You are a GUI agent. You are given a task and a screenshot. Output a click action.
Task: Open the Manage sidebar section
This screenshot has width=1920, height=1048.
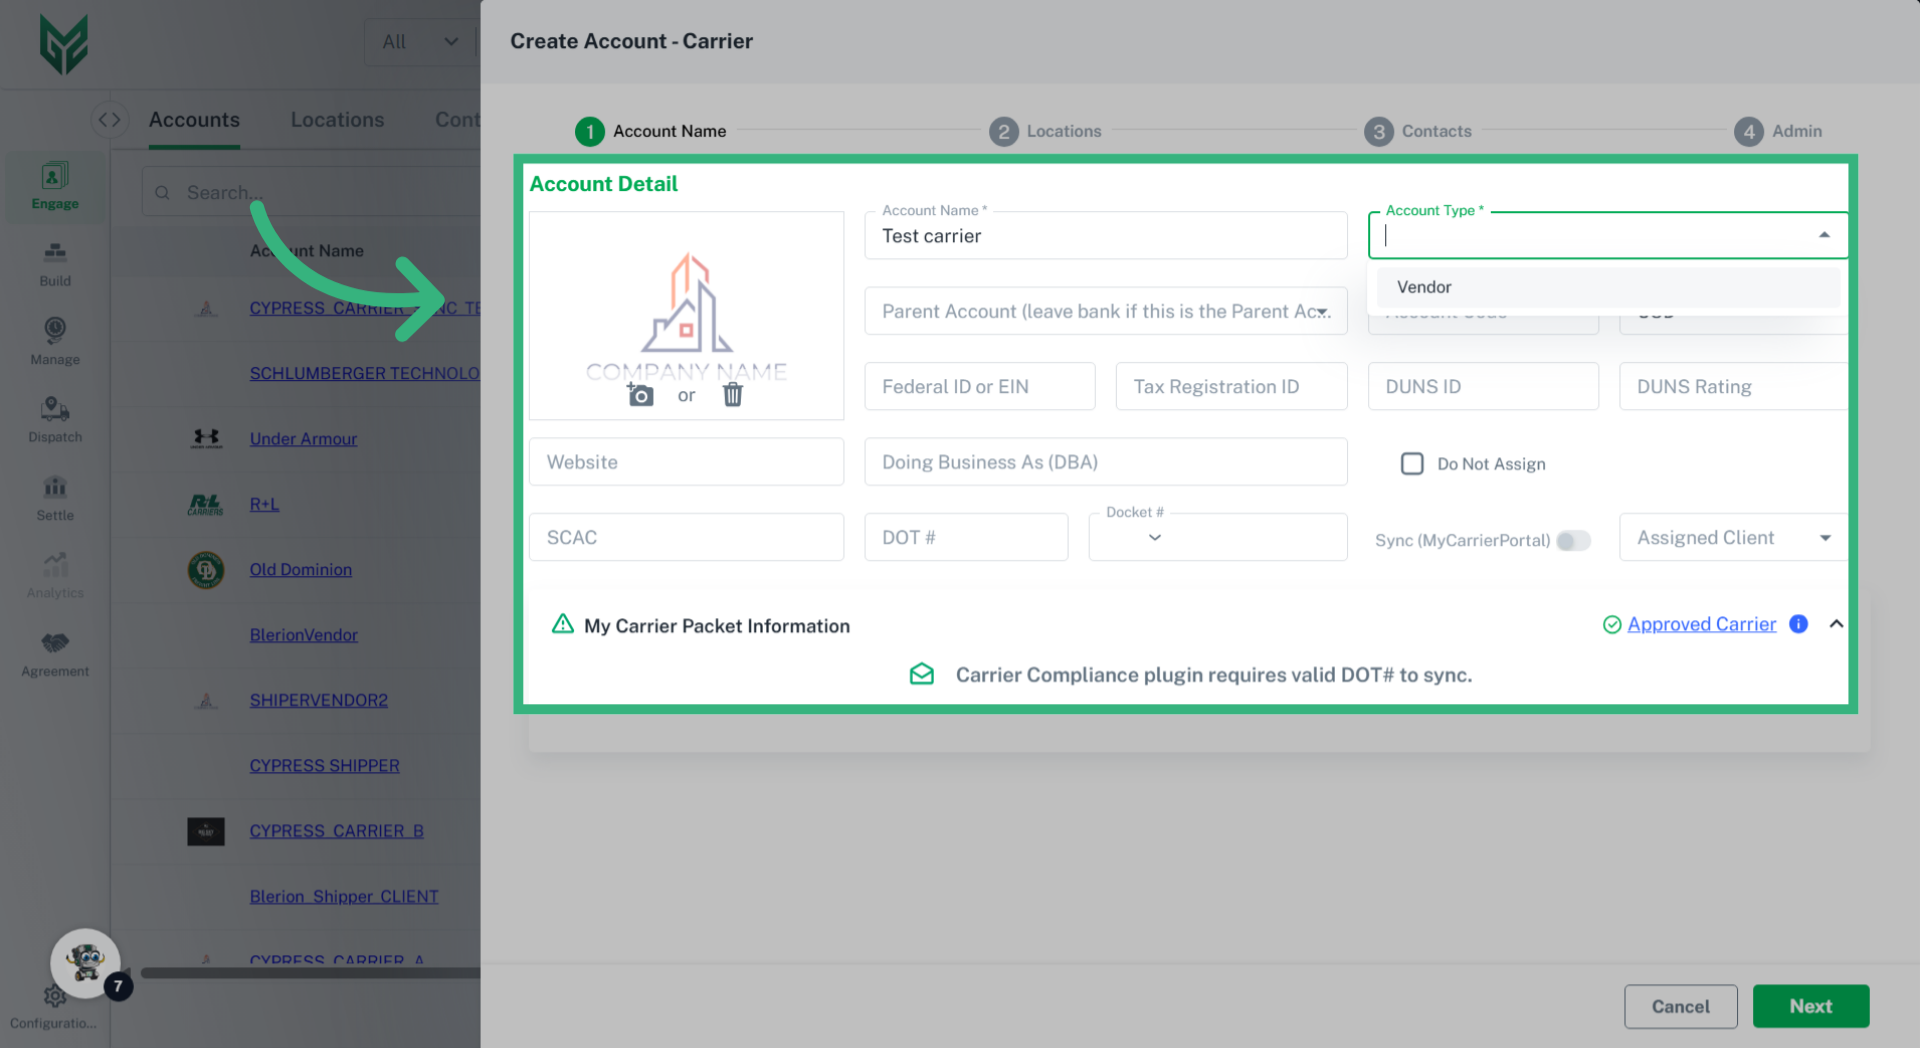point(55,341)
